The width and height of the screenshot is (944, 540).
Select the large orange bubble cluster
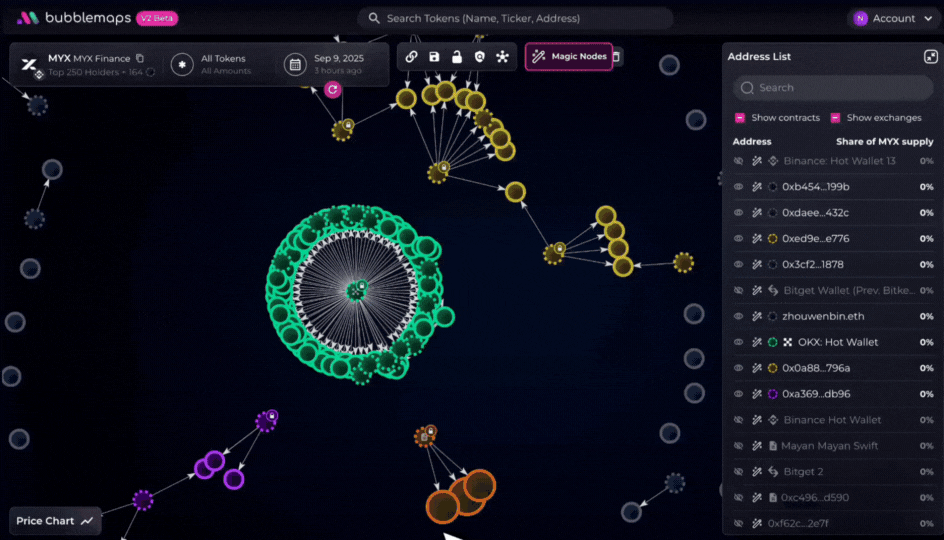(x=461, y=495)
